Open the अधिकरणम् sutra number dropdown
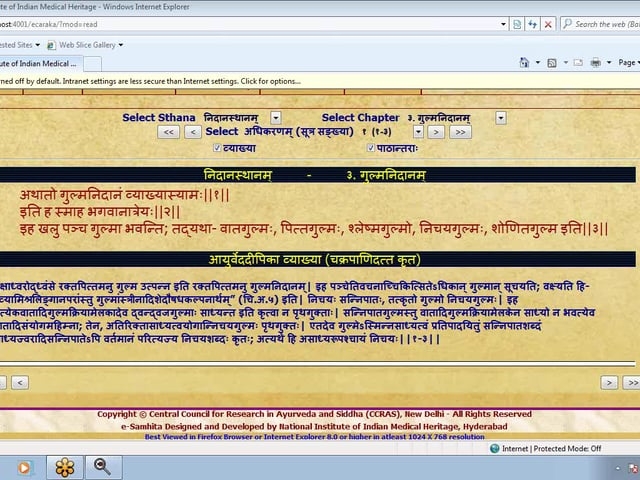The width and height of the screenshot is (640, 480). pos(418,132)
